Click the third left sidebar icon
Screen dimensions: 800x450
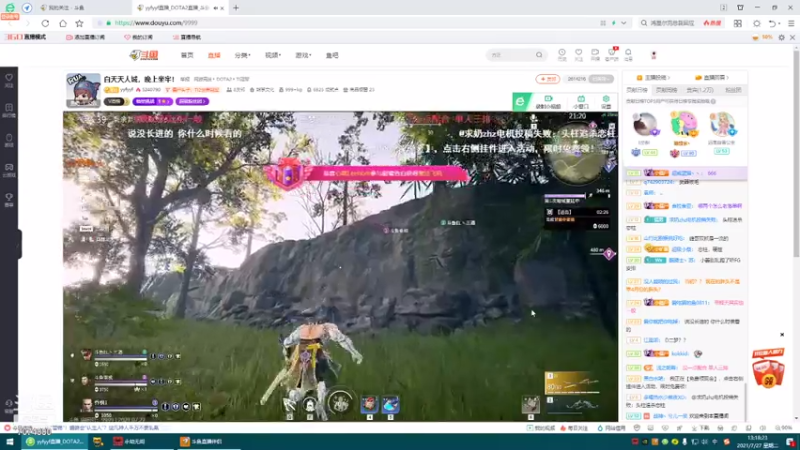[x=9, y=140]
